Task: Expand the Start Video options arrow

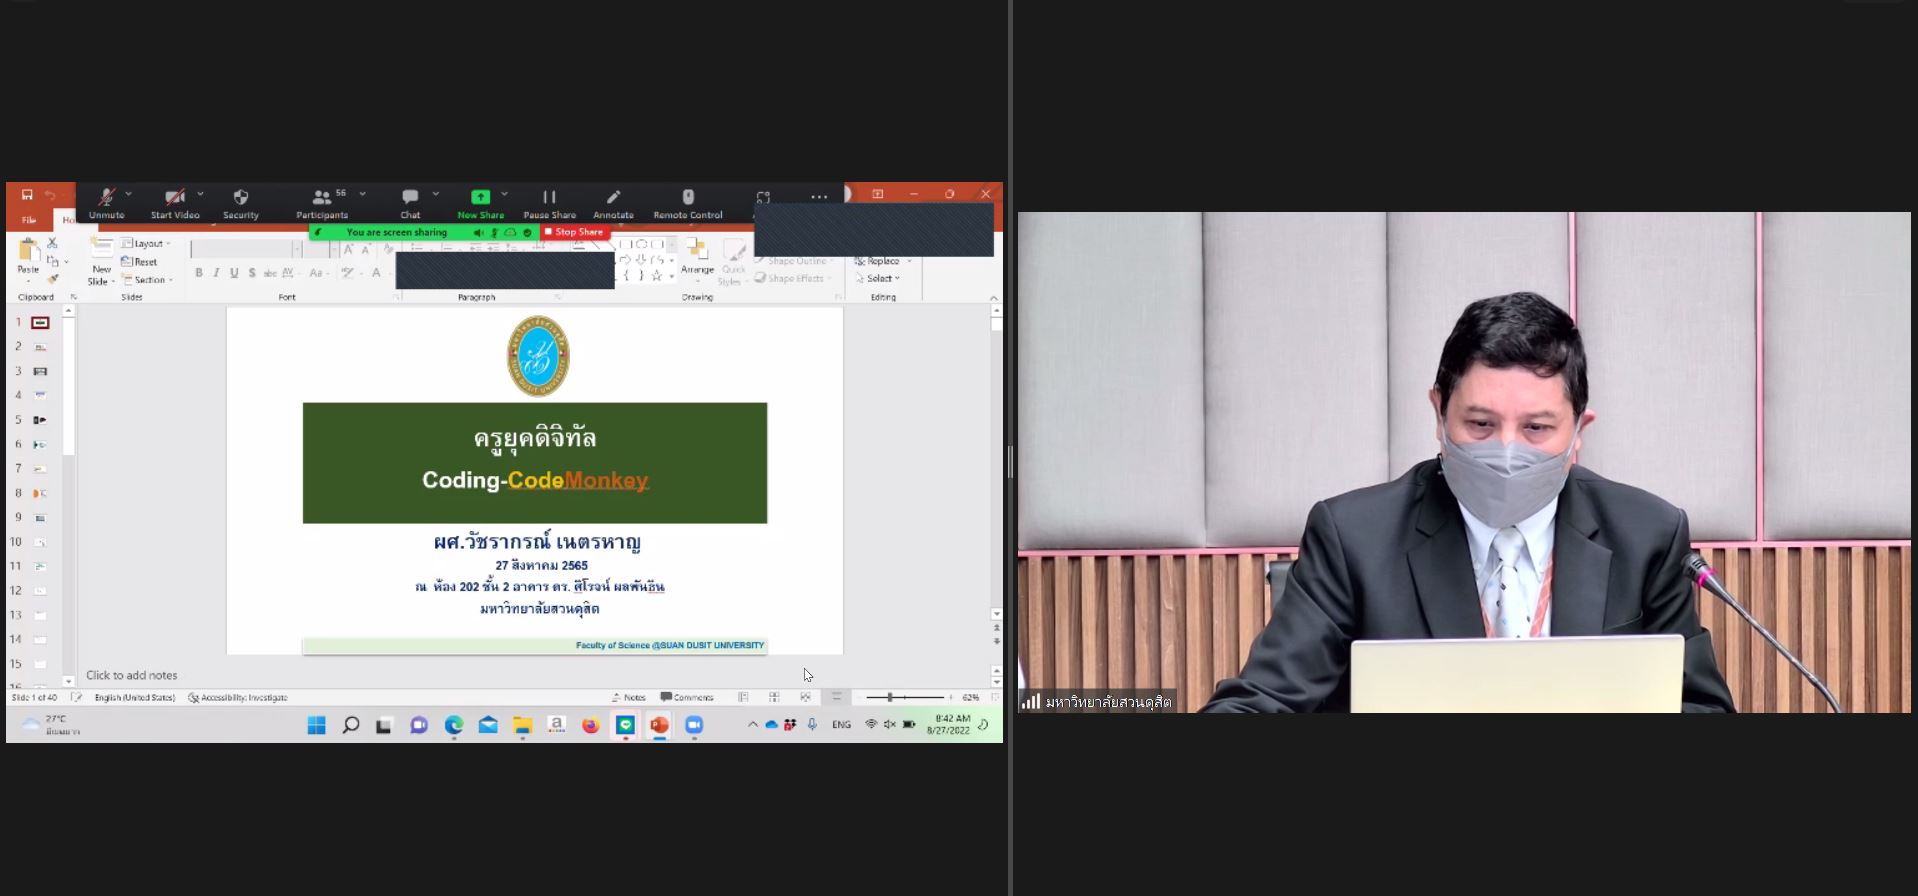Action: pos(200,193)
